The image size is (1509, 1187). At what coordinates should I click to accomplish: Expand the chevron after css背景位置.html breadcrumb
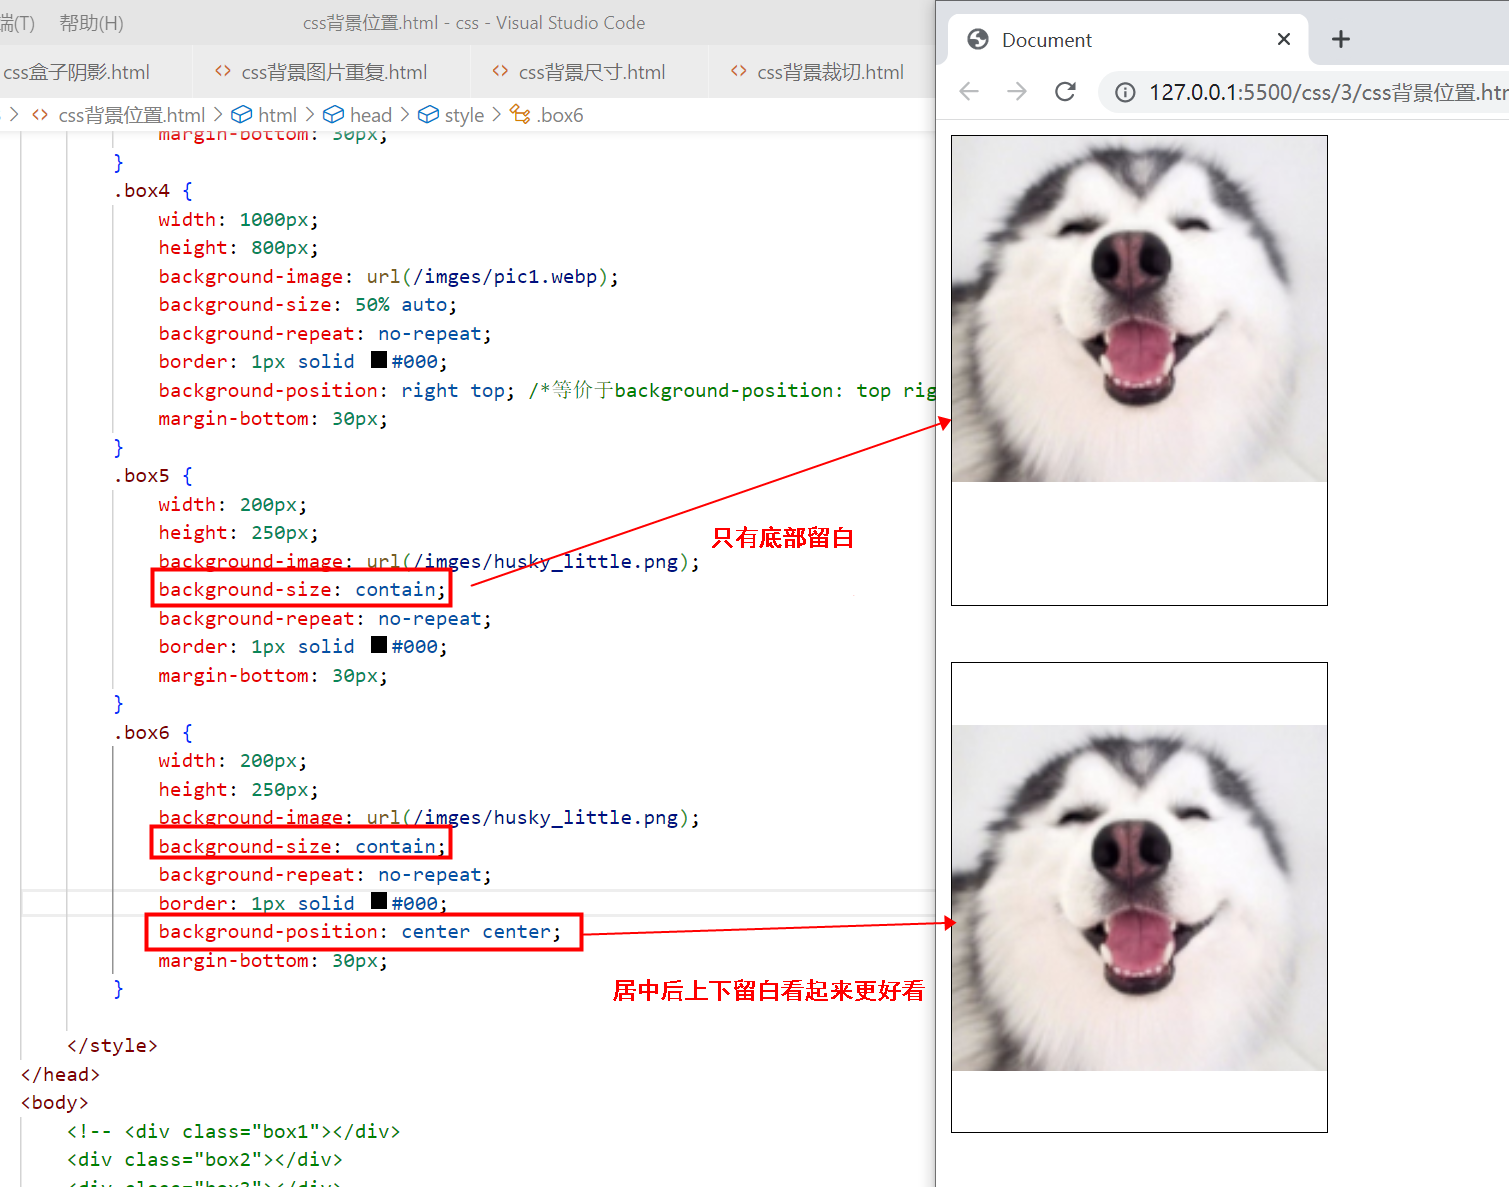coord(218,115)
